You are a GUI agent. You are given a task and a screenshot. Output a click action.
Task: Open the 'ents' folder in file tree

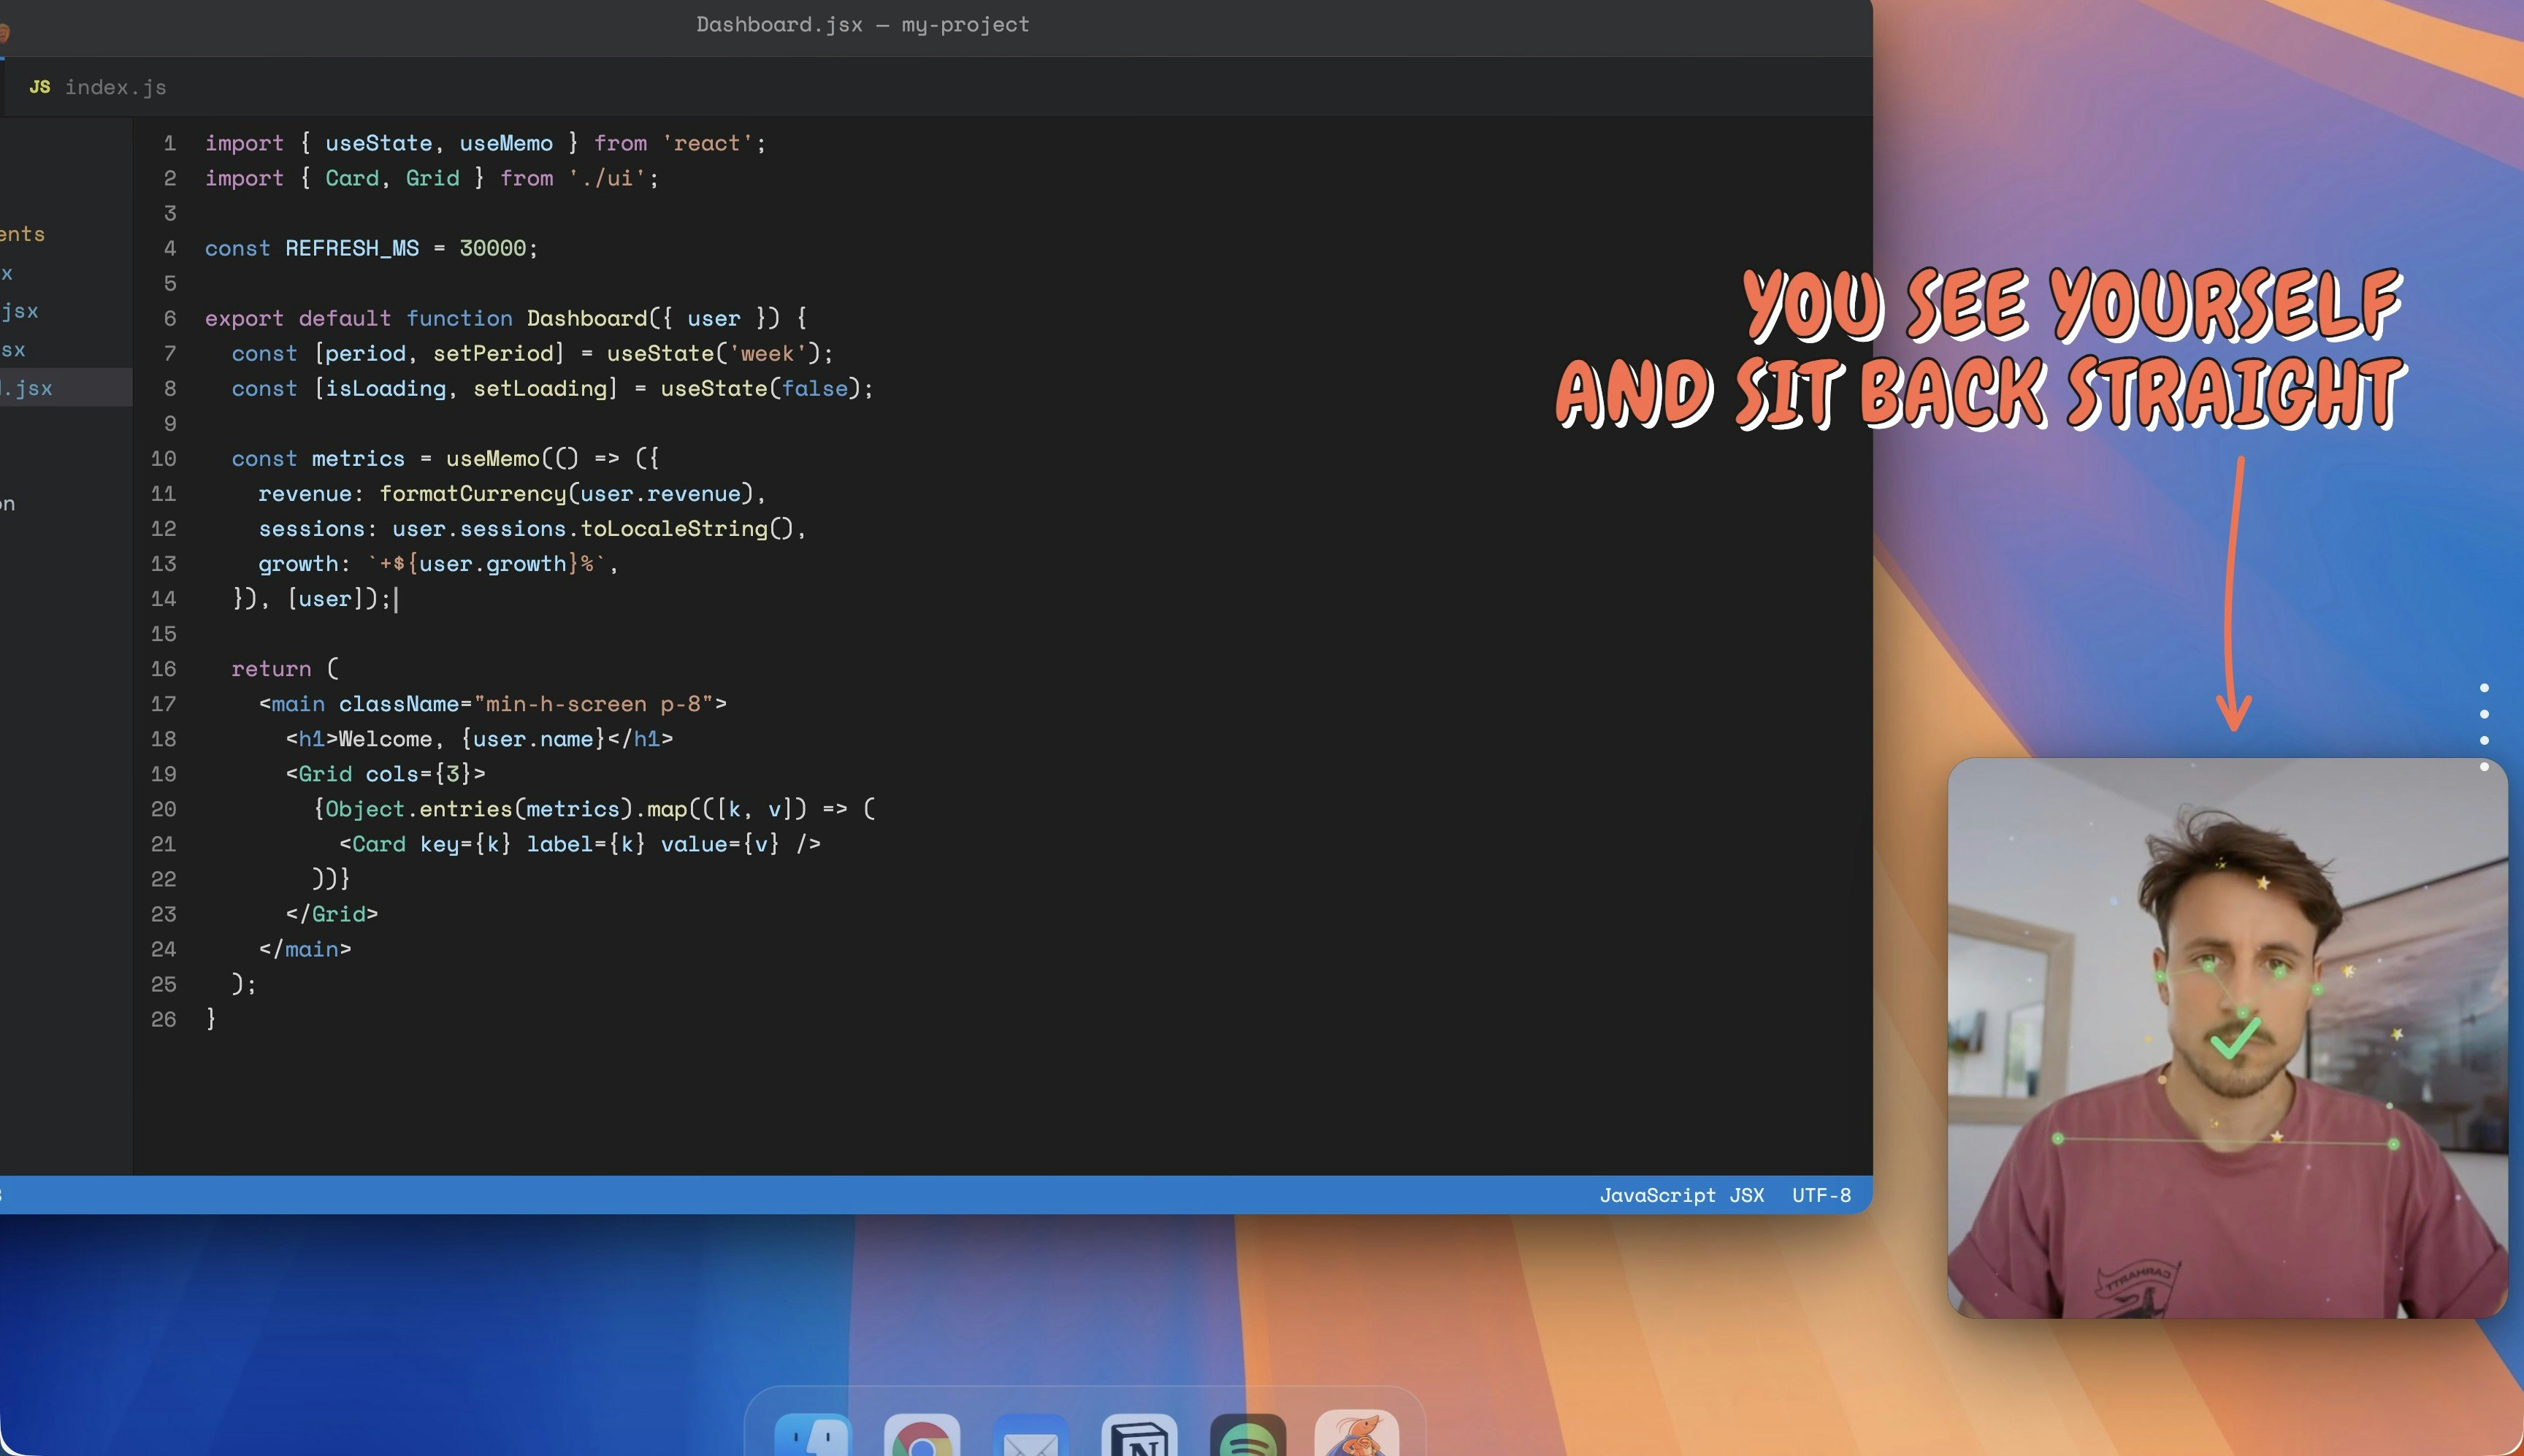point(22,234)
